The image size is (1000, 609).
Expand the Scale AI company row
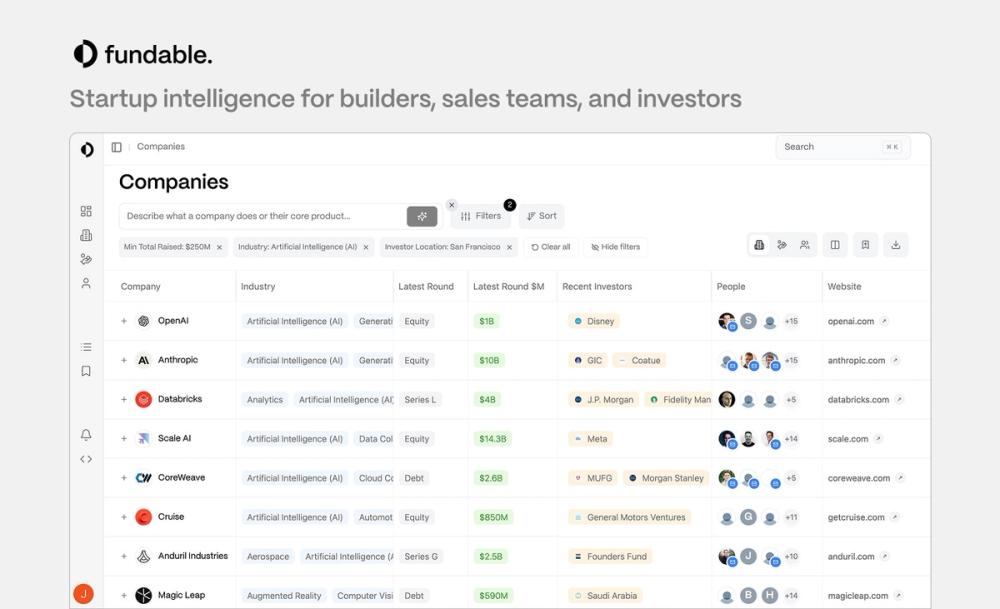pyautogui.click(x=123, y=438)
